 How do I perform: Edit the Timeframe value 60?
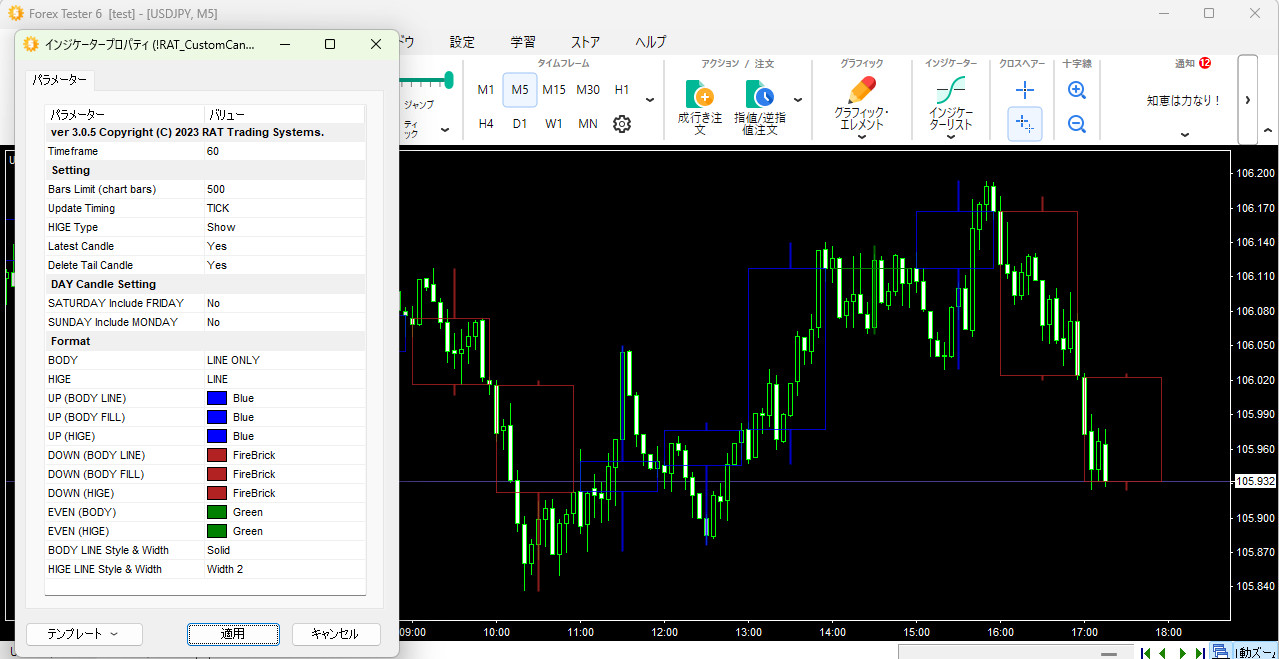(x=284, y=151)
